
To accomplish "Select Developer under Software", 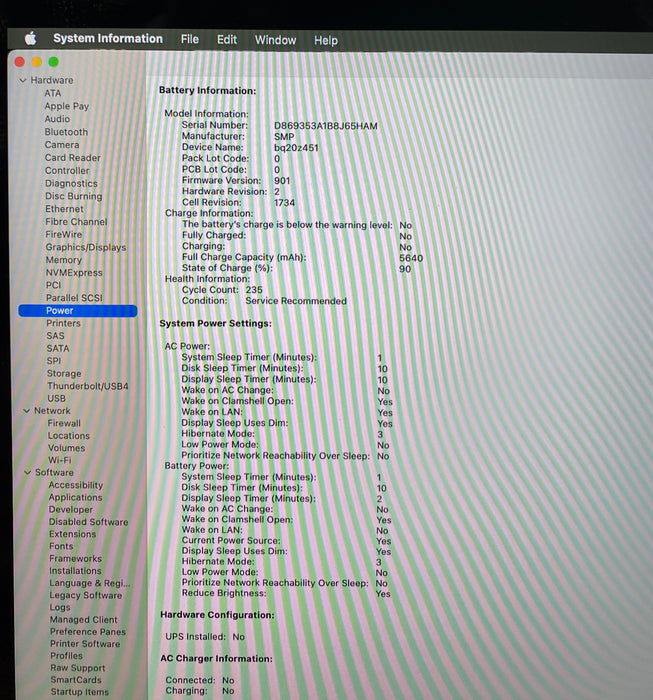I will tap(71, 510).
